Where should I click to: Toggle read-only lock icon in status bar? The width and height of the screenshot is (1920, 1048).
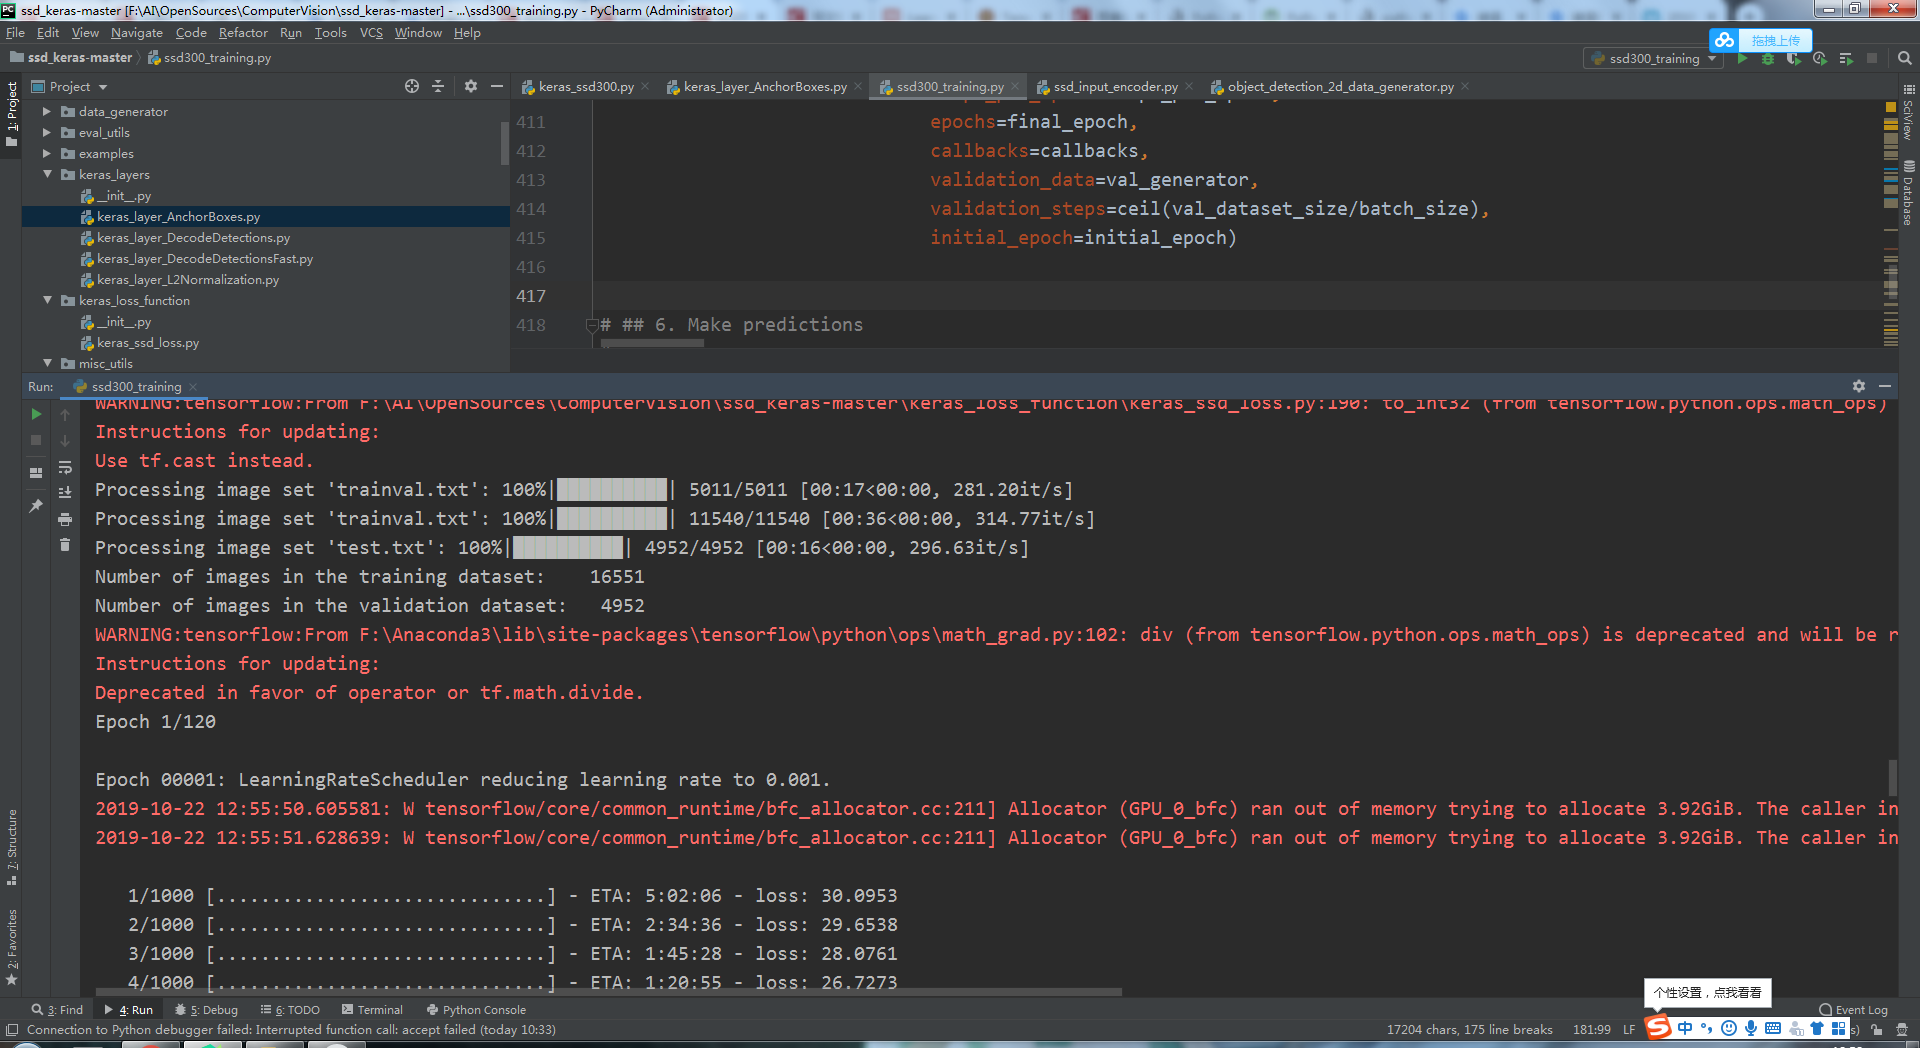point(1877,1029)
